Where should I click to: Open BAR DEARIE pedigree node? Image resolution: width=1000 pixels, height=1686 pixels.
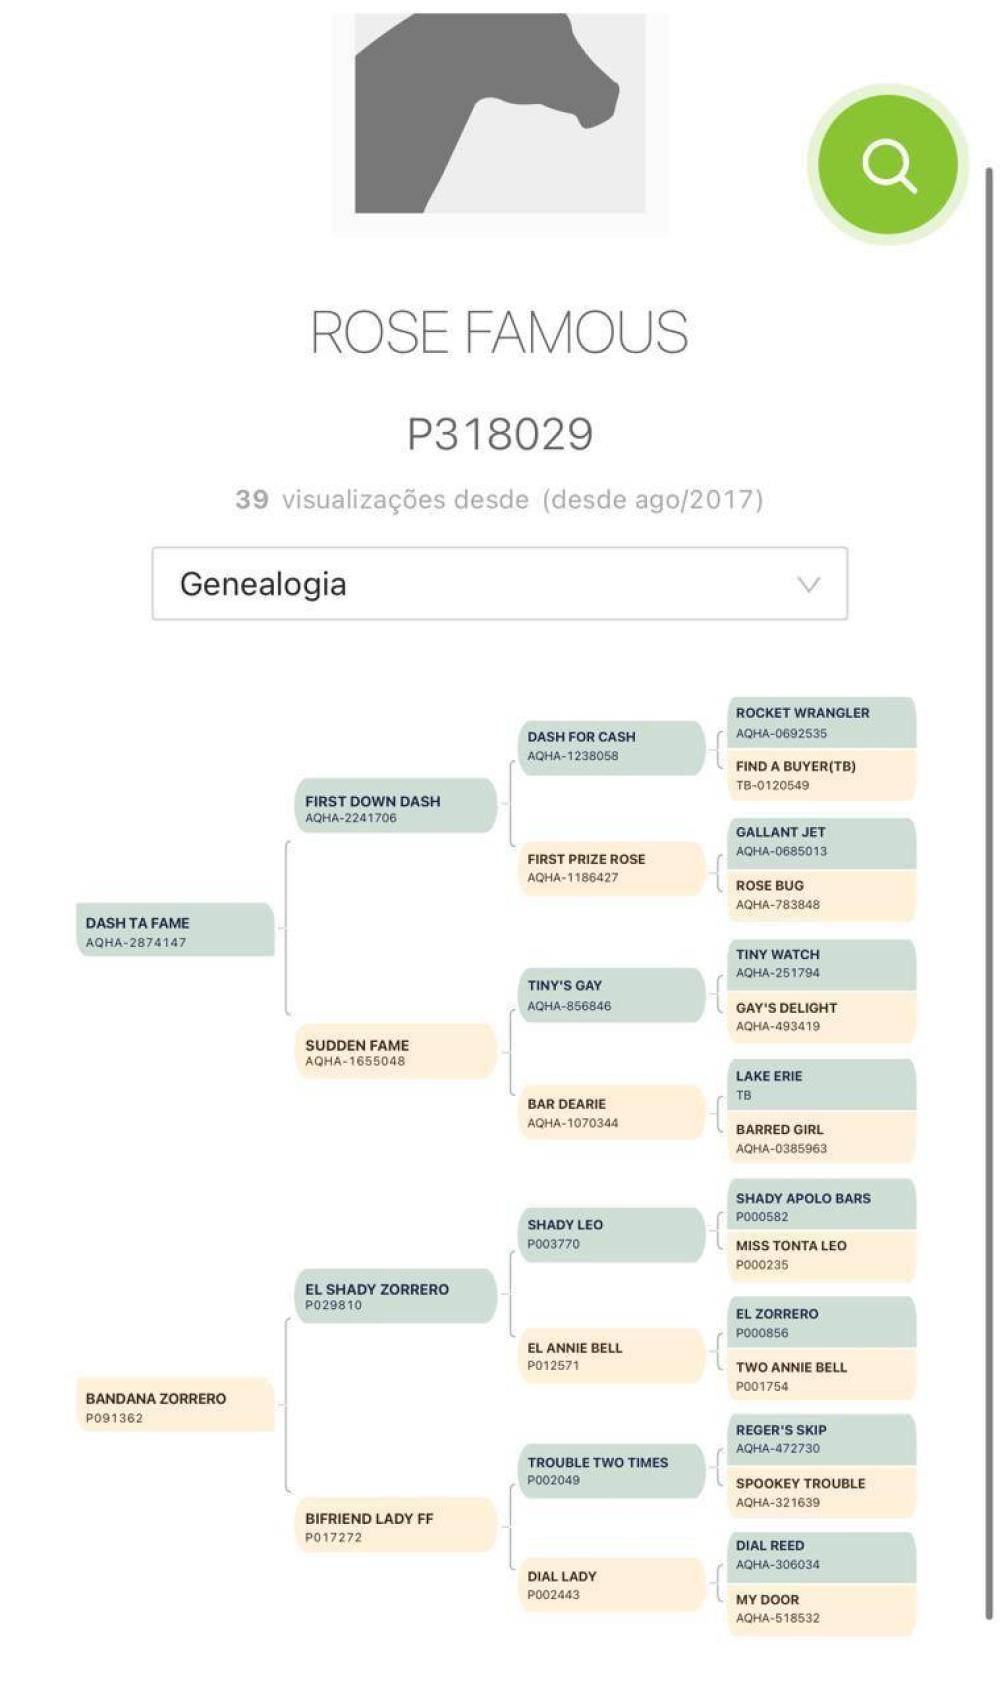pos(612,1112)
